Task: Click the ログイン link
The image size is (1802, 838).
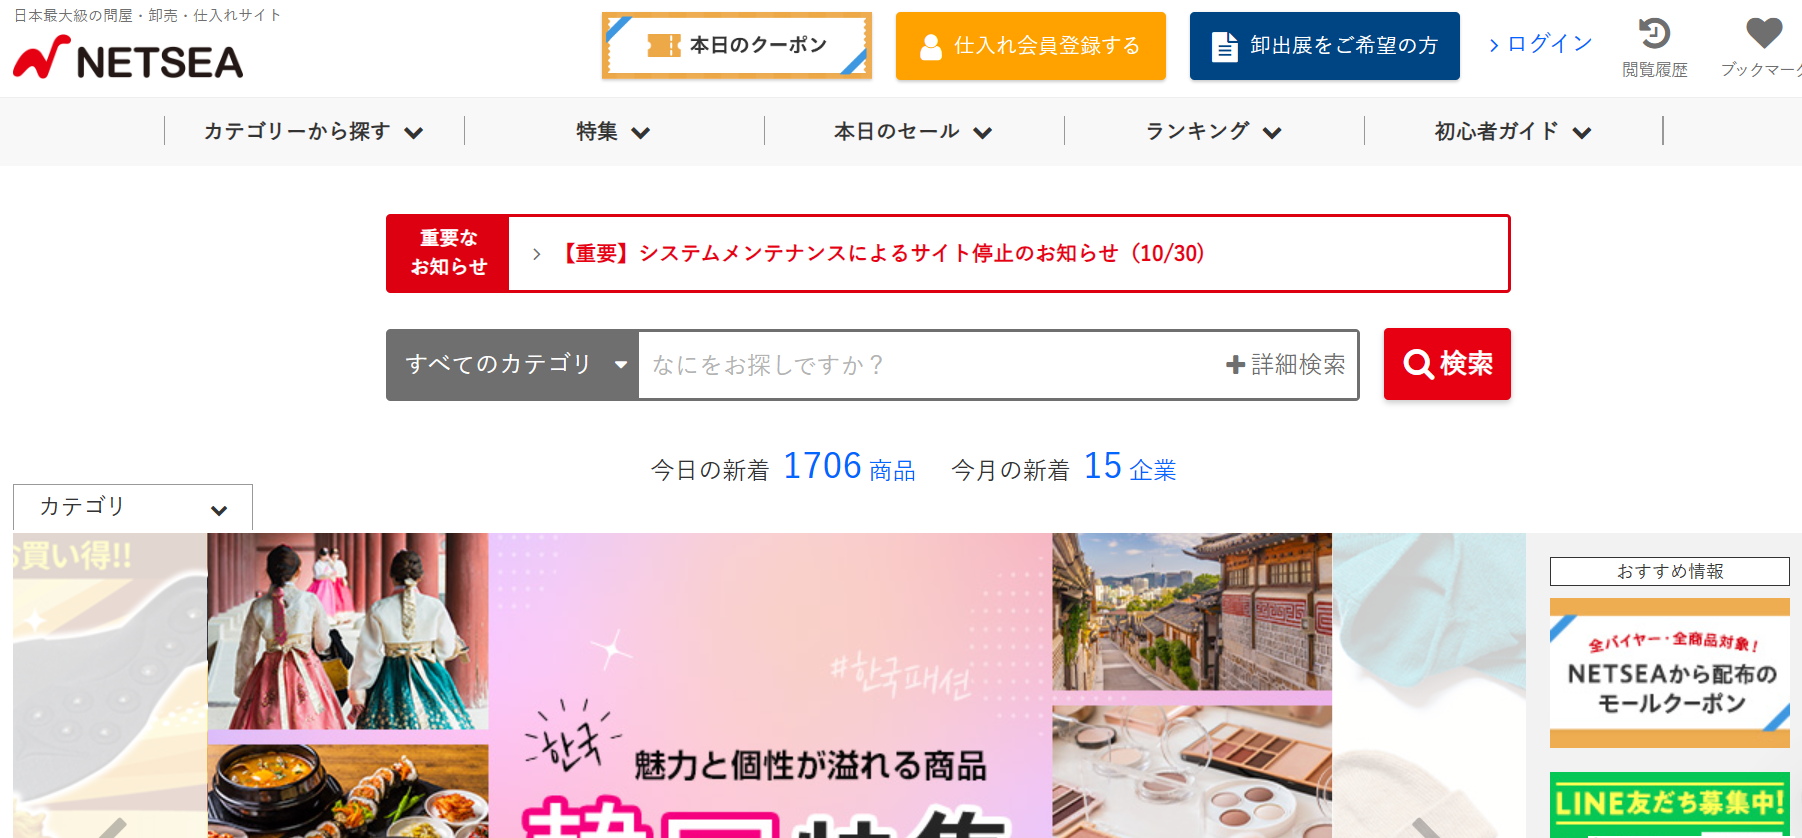Action: tap(1541, 44)
